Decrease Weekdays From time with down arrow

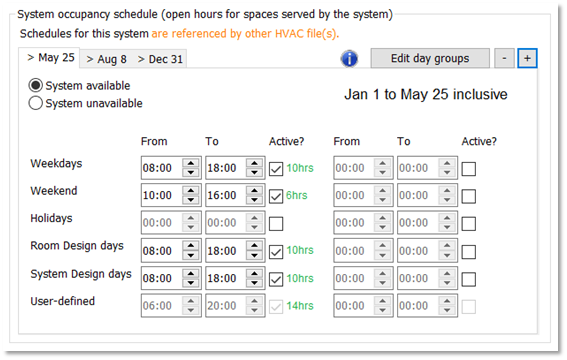pos(191,173)
